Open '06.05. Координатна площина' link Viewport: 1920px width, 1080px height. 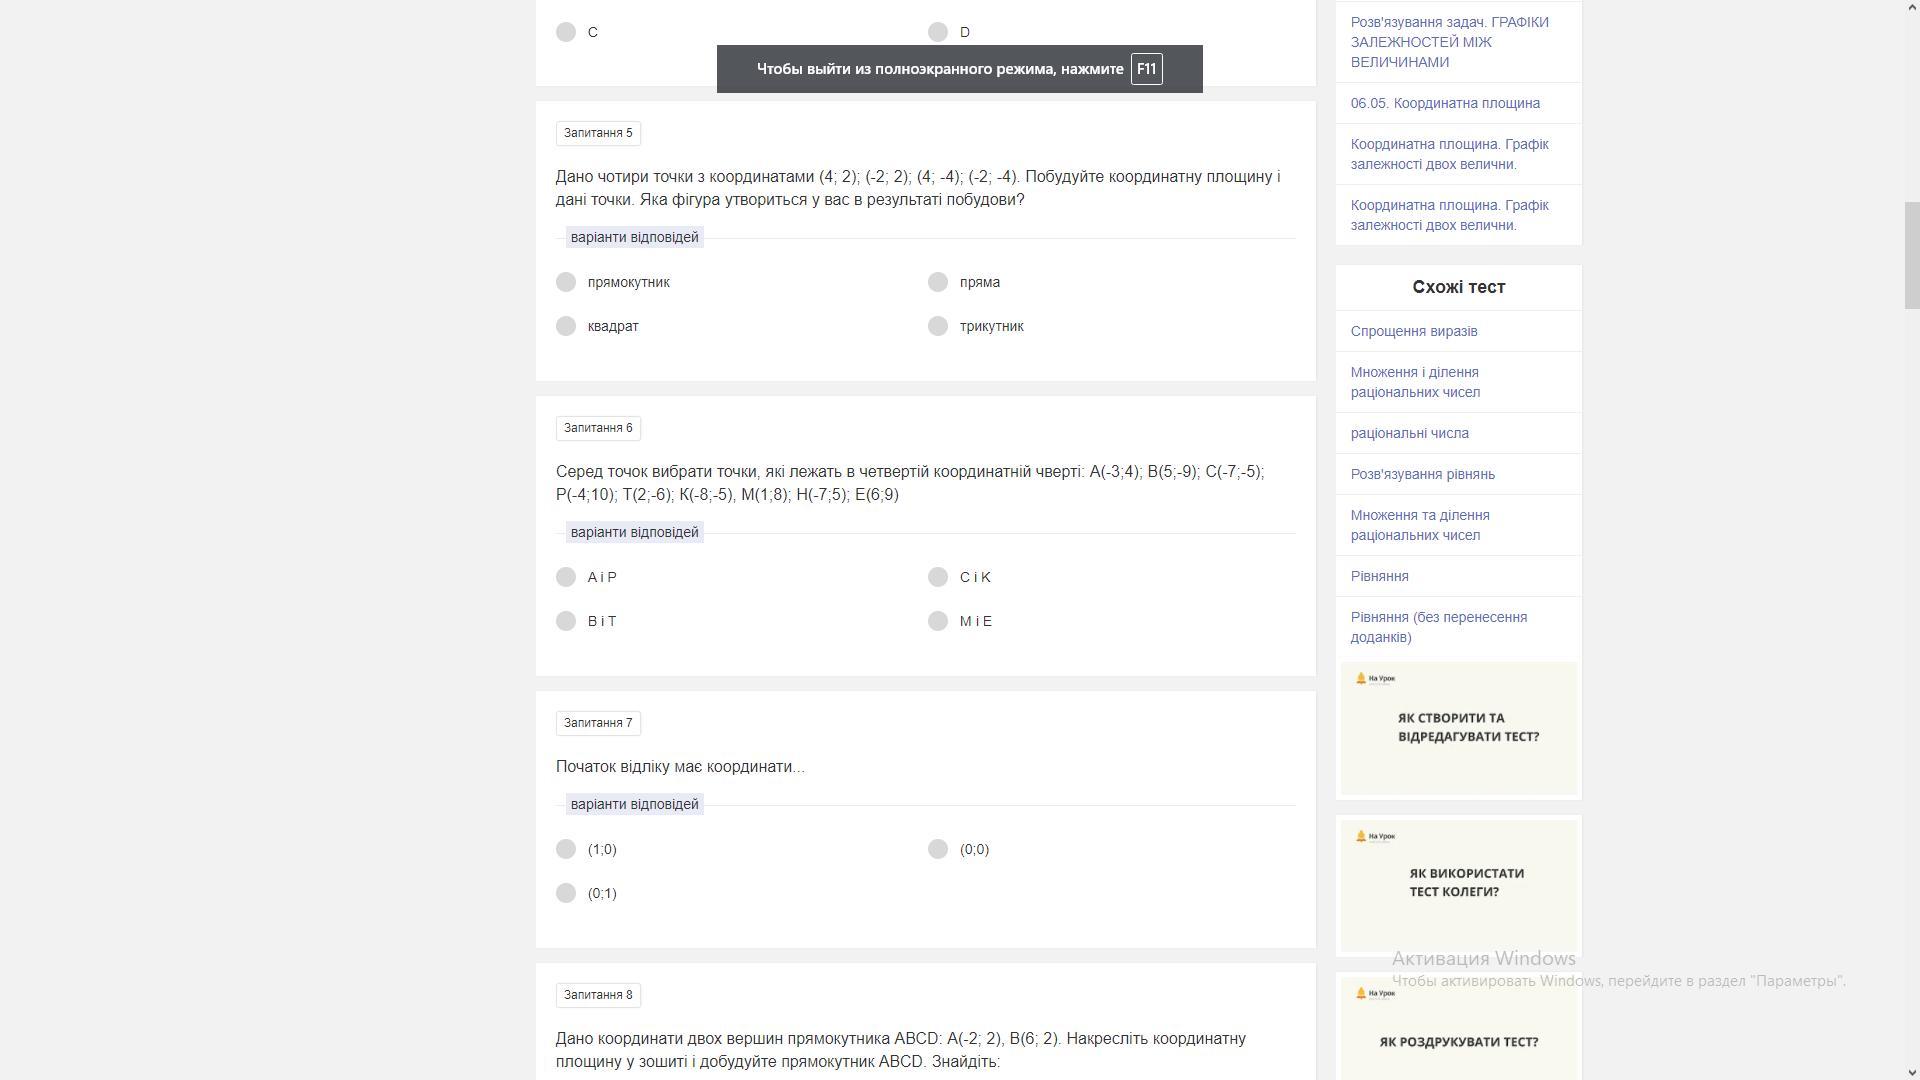[x=1444, y=103]
